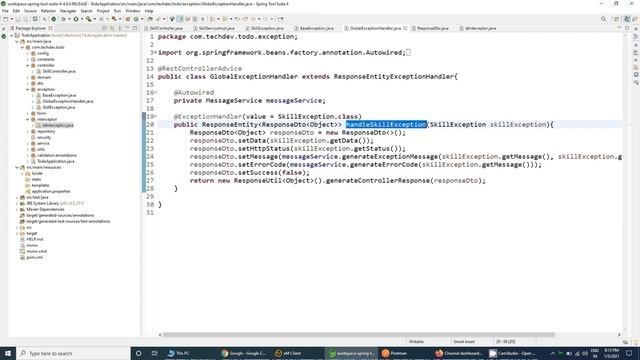This screenshot has height=360, width=640.
Task: Select the Java perspective icon
Action: coord(627,19)
